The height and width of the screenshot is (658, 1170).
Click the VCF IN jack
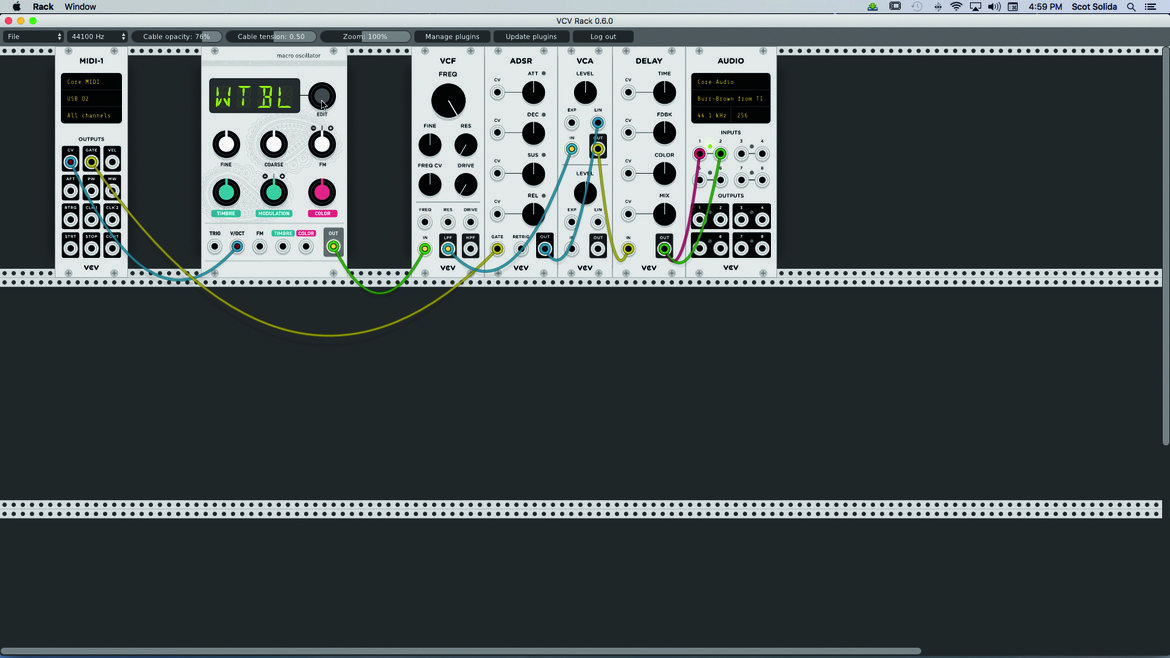425,248
